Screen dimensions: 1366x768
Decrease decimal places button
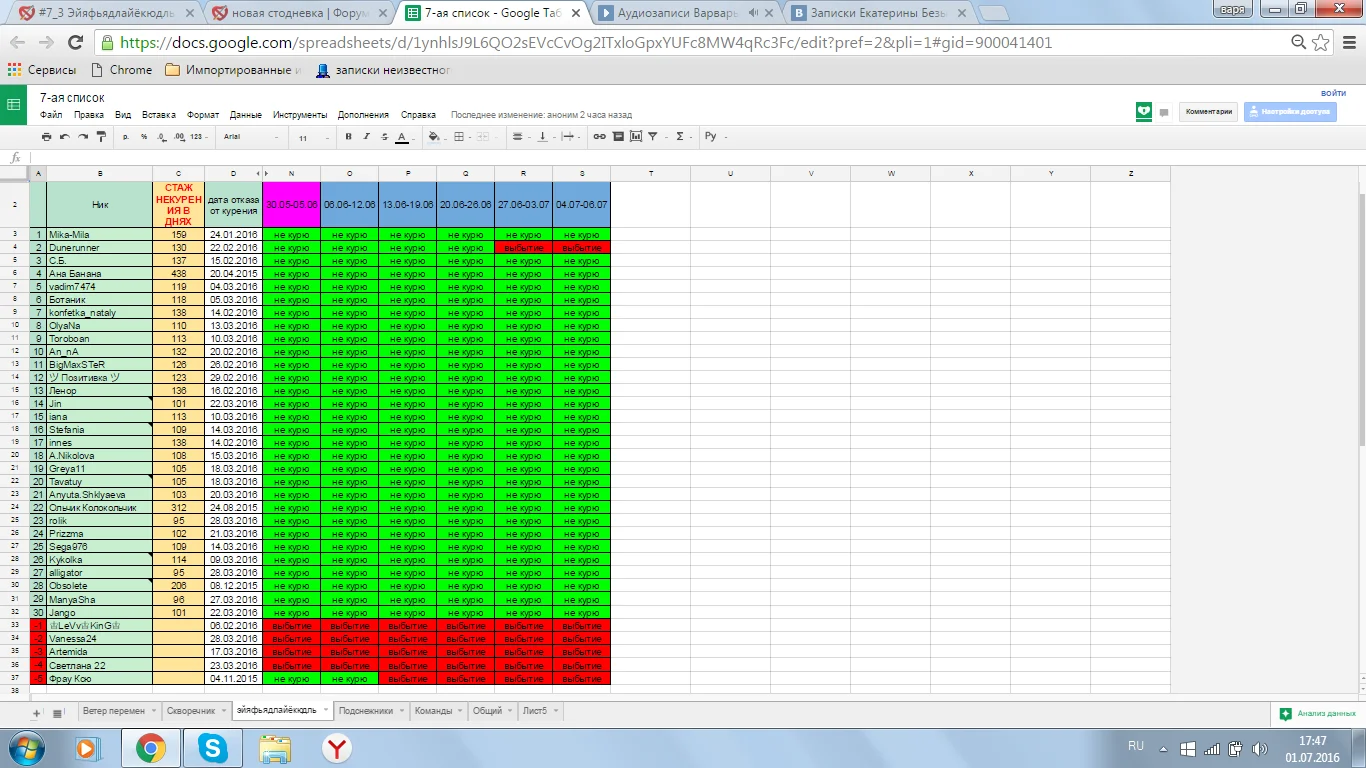[x=161, y=136]
